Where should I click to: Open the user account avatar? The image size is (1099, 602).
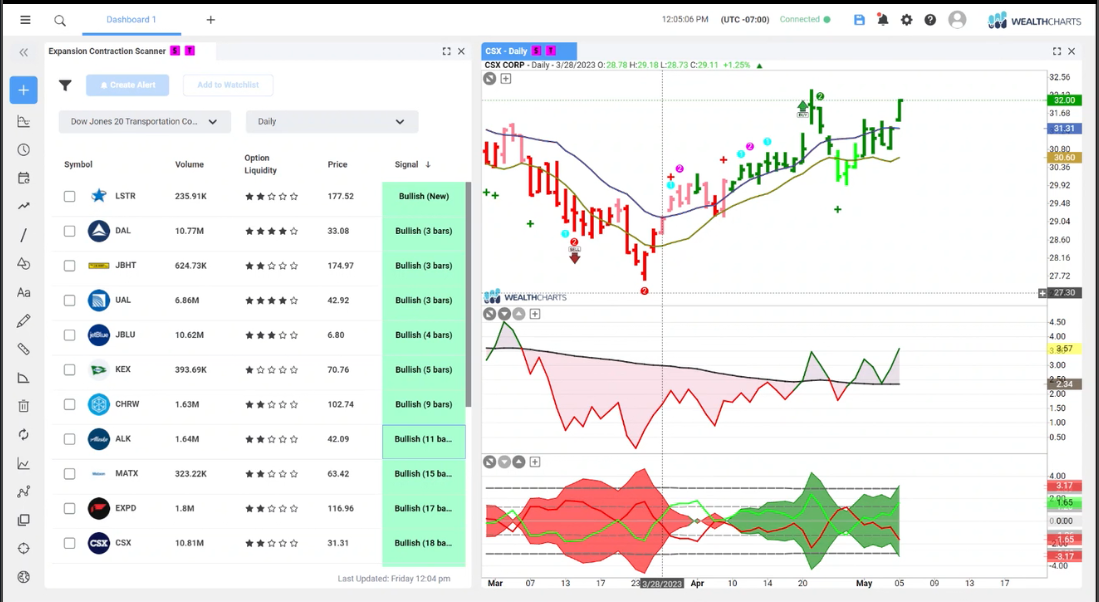click(x=957, y=20)
